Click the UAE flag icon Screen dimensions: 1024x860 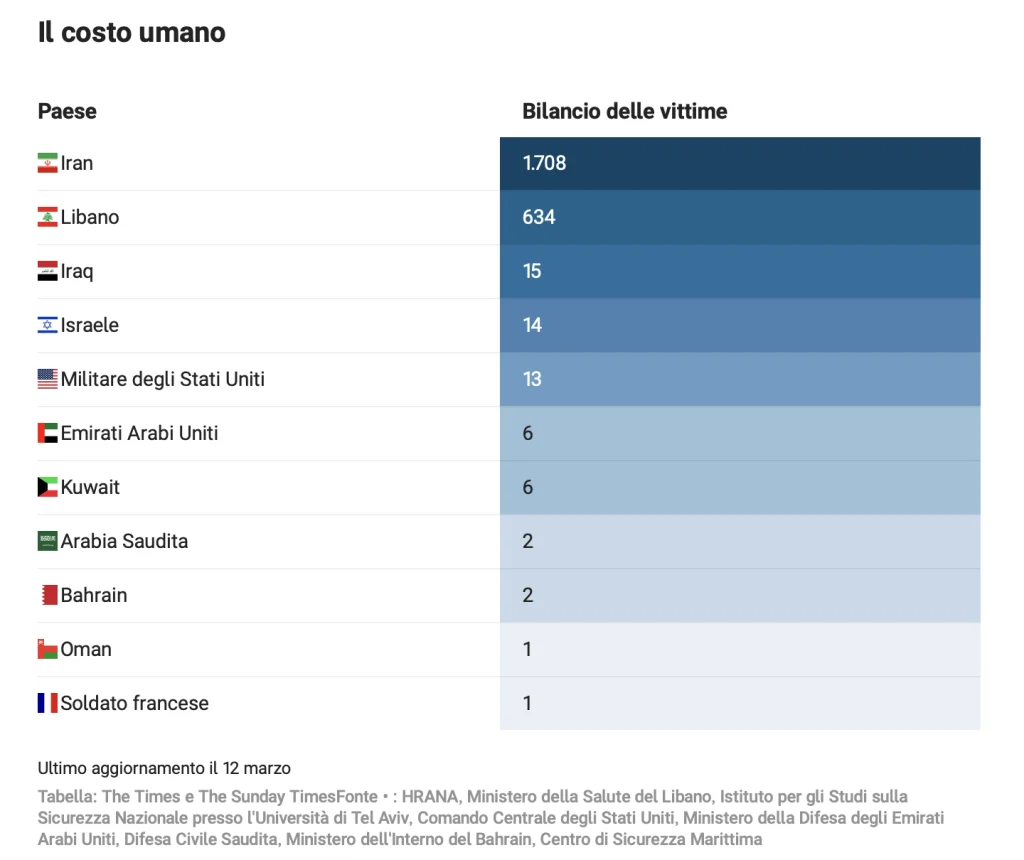[48, 433]
